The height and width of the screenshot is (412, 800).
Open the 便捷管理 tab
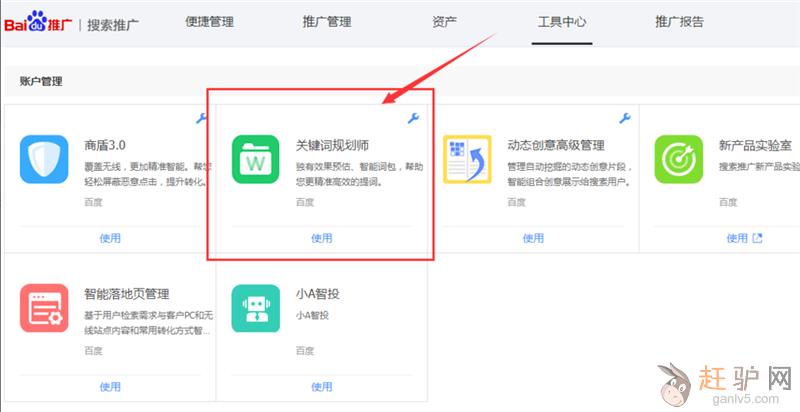pos(209,21)
